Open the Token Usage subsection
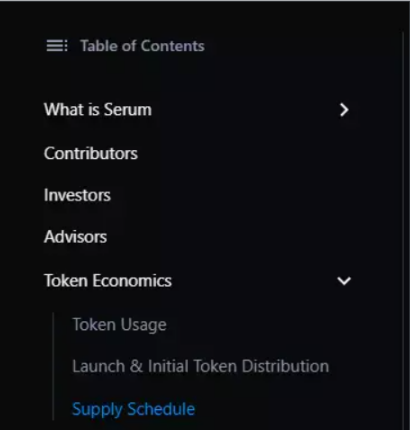Viewport: 410px width, 430px height. [119, 325]
